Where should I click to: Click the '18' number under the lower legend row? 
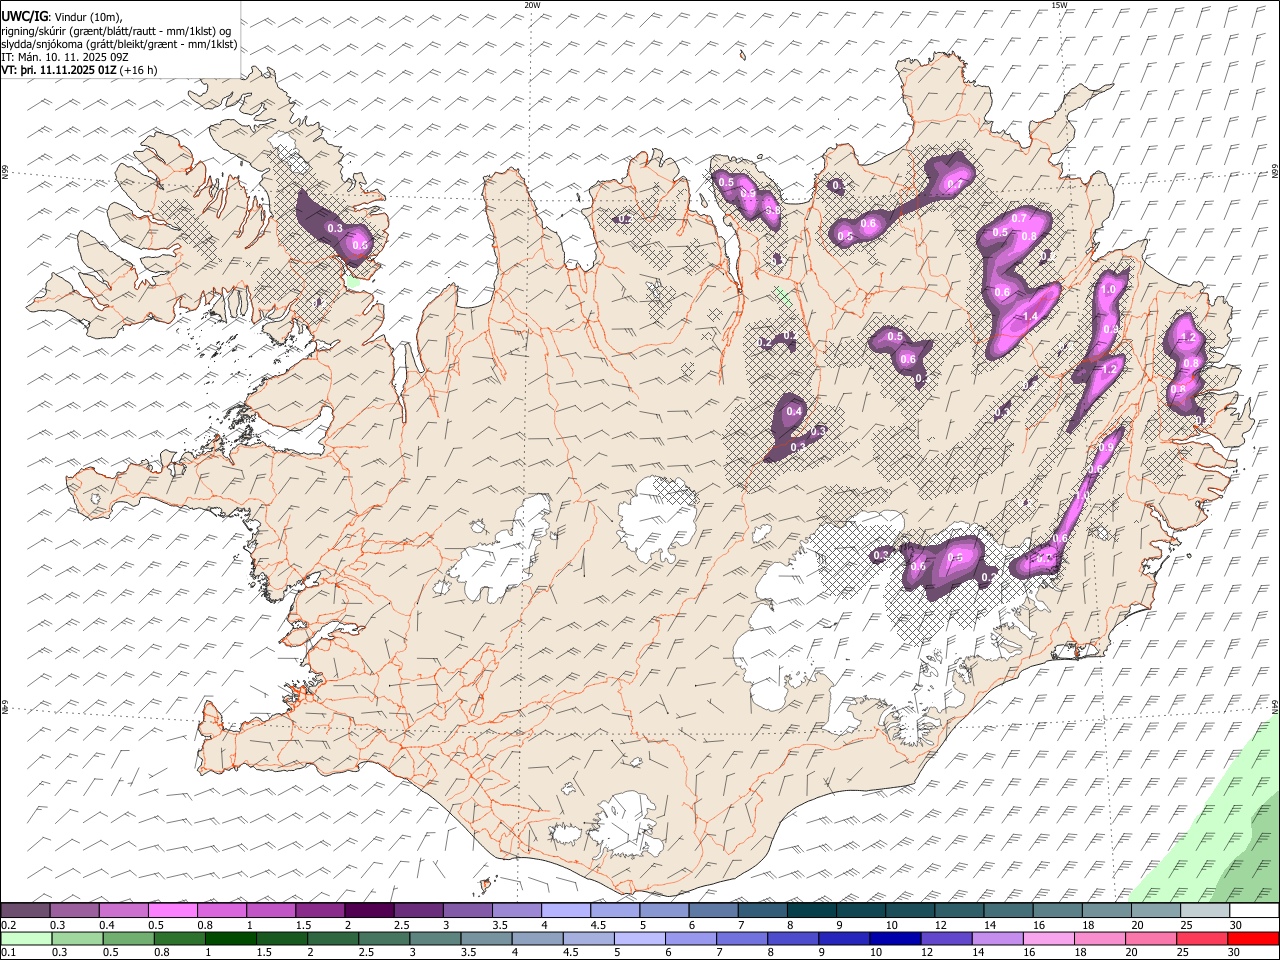coord(1081,953)
